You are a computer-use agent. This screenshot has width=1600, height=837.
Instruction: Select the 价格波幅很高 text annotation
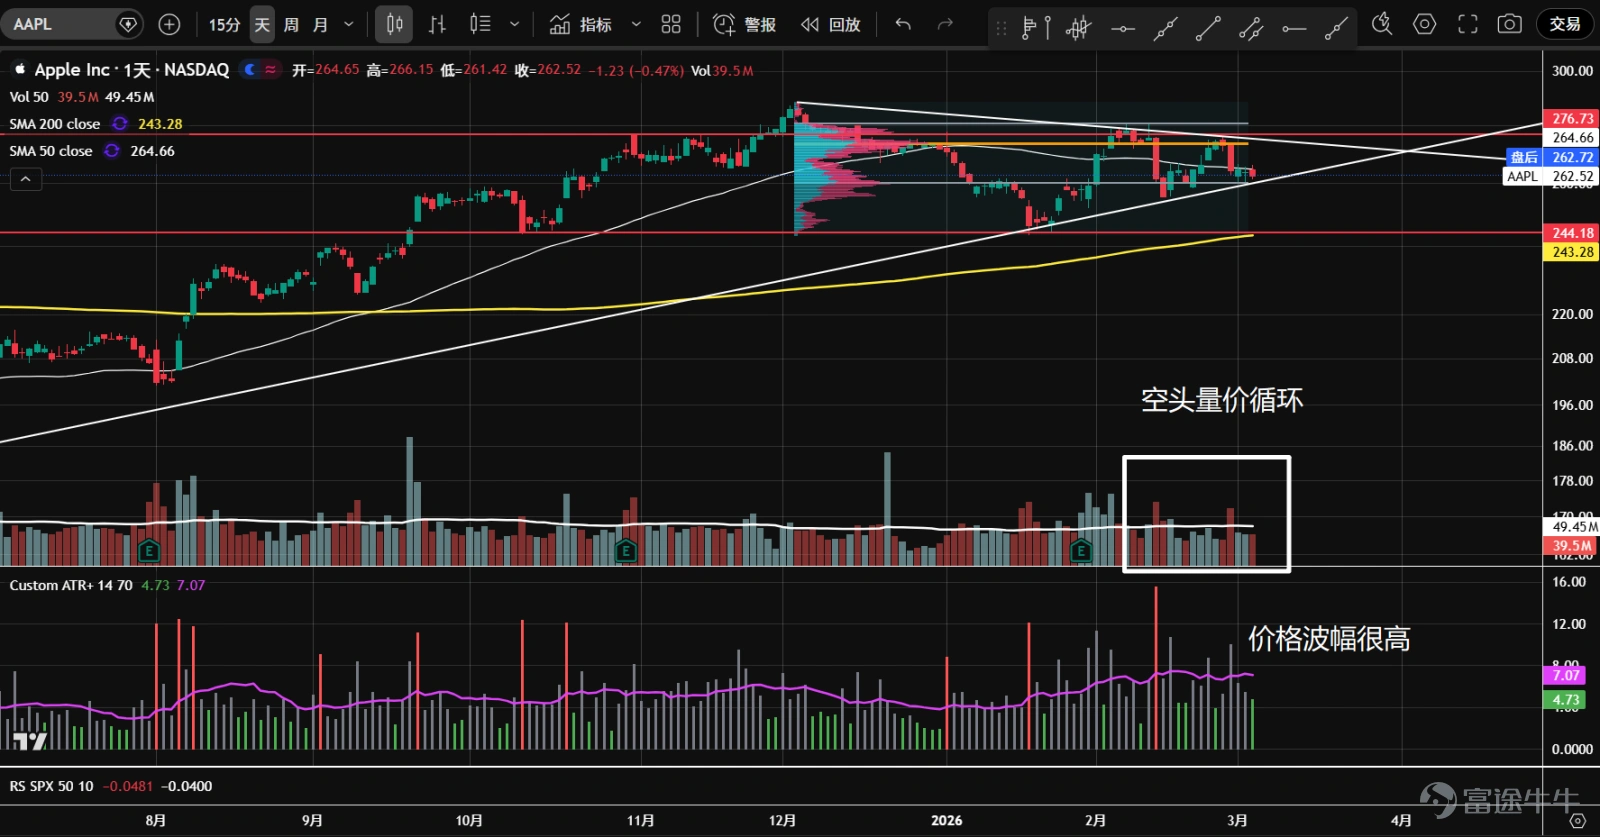(1329, 638)
